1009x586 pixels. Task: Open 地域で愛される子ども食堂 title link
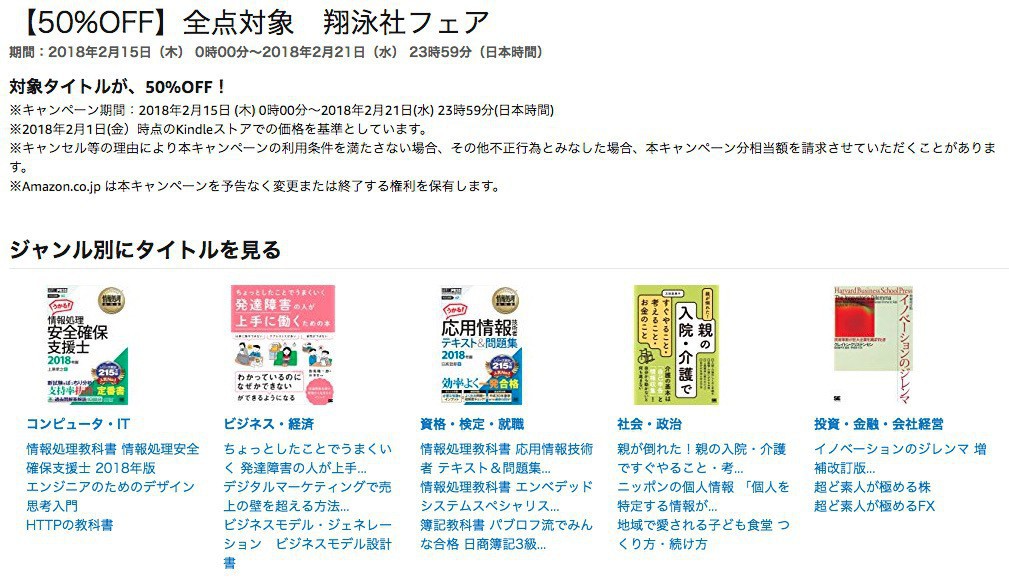703,535
